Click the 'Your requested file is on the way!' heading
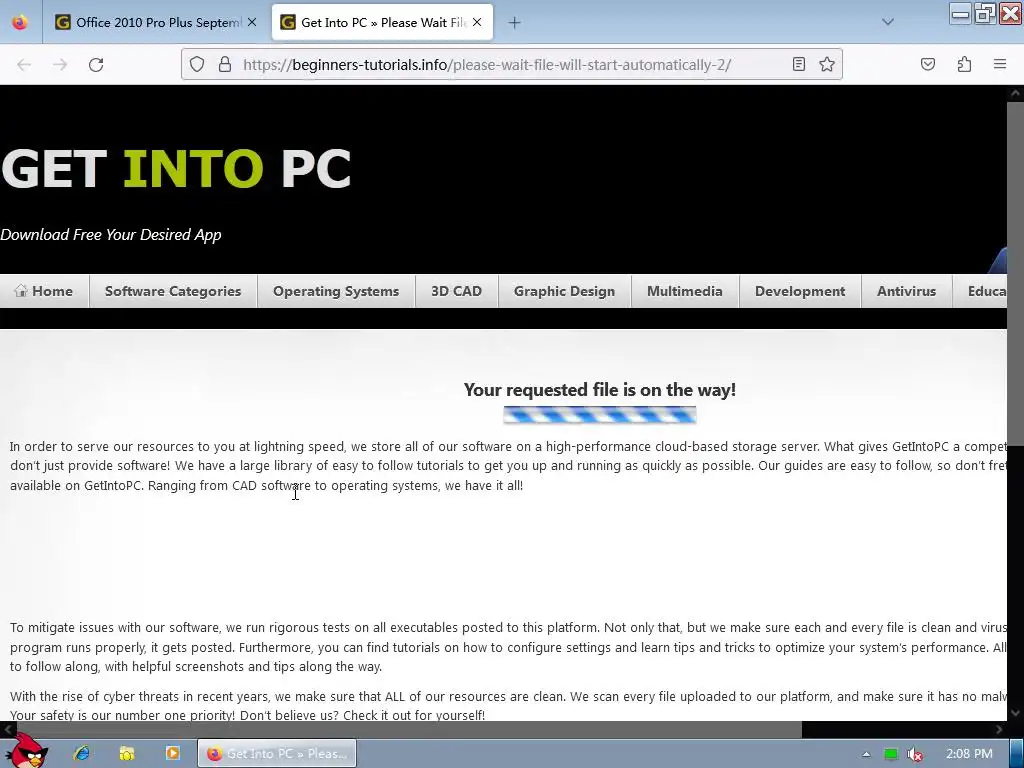Screen dimensions: 1024x768 tap(600, 390)
